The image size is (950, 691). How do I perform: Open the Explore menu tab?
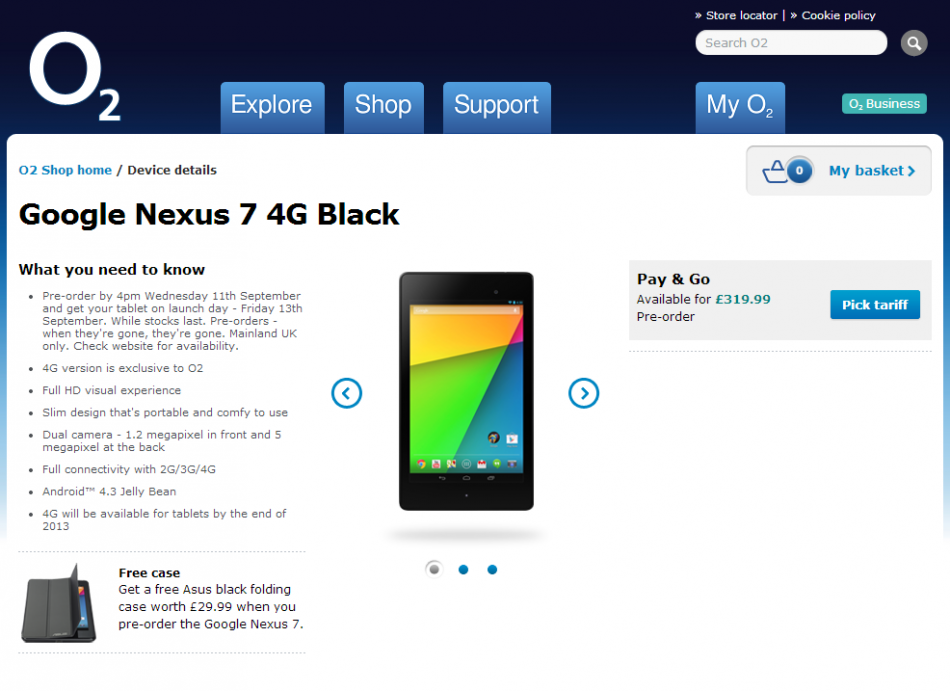[x=272, y=107]
